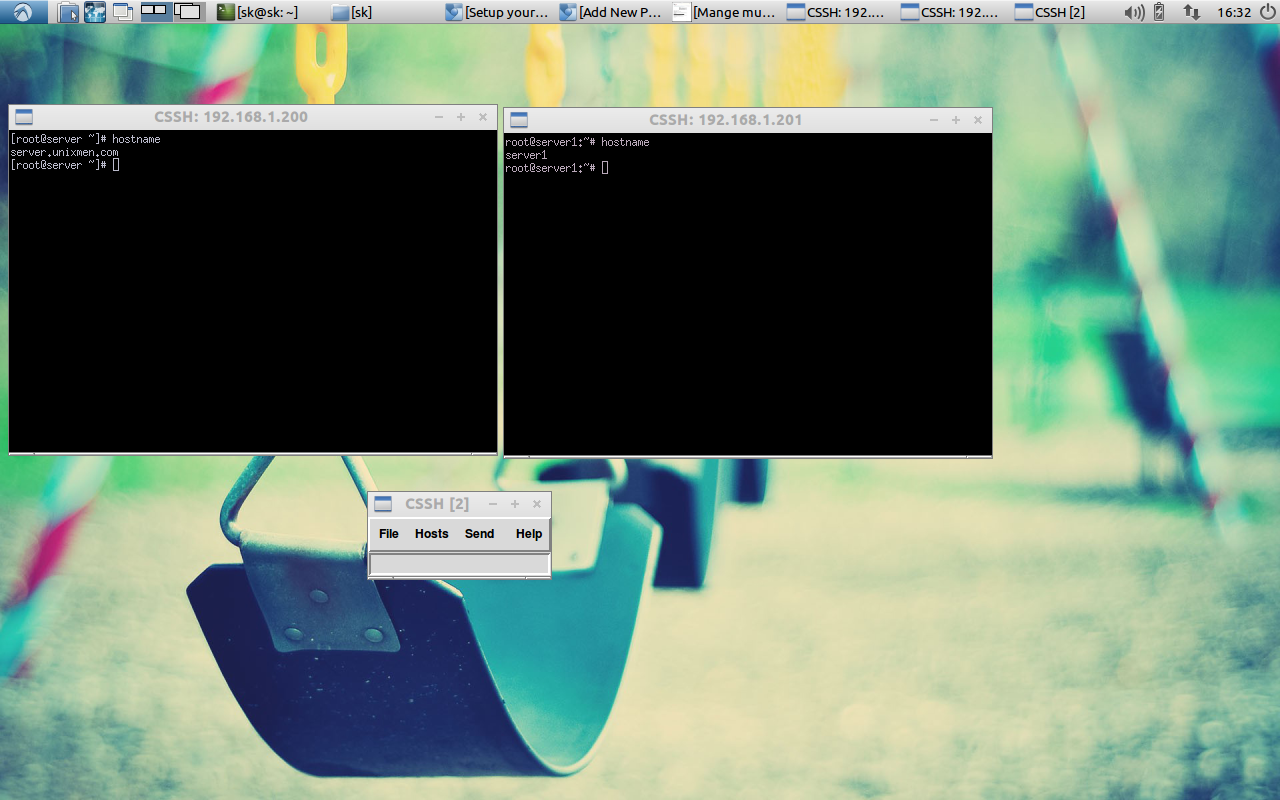The height and width of the screenshot is (800, 1280).
Task: Focus the CSSH [2] command input field
Action: (x=459, y=564)
